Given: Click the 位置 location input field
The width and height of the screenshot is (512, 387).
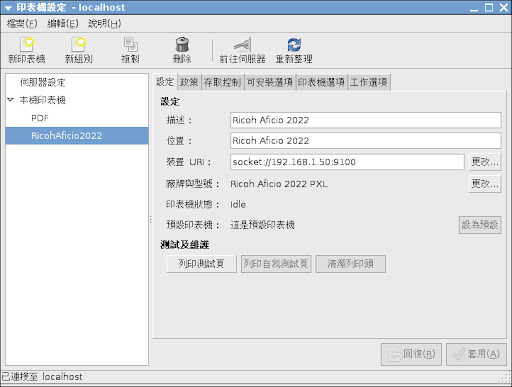Looking at the screenshot, I should point(365,141).
